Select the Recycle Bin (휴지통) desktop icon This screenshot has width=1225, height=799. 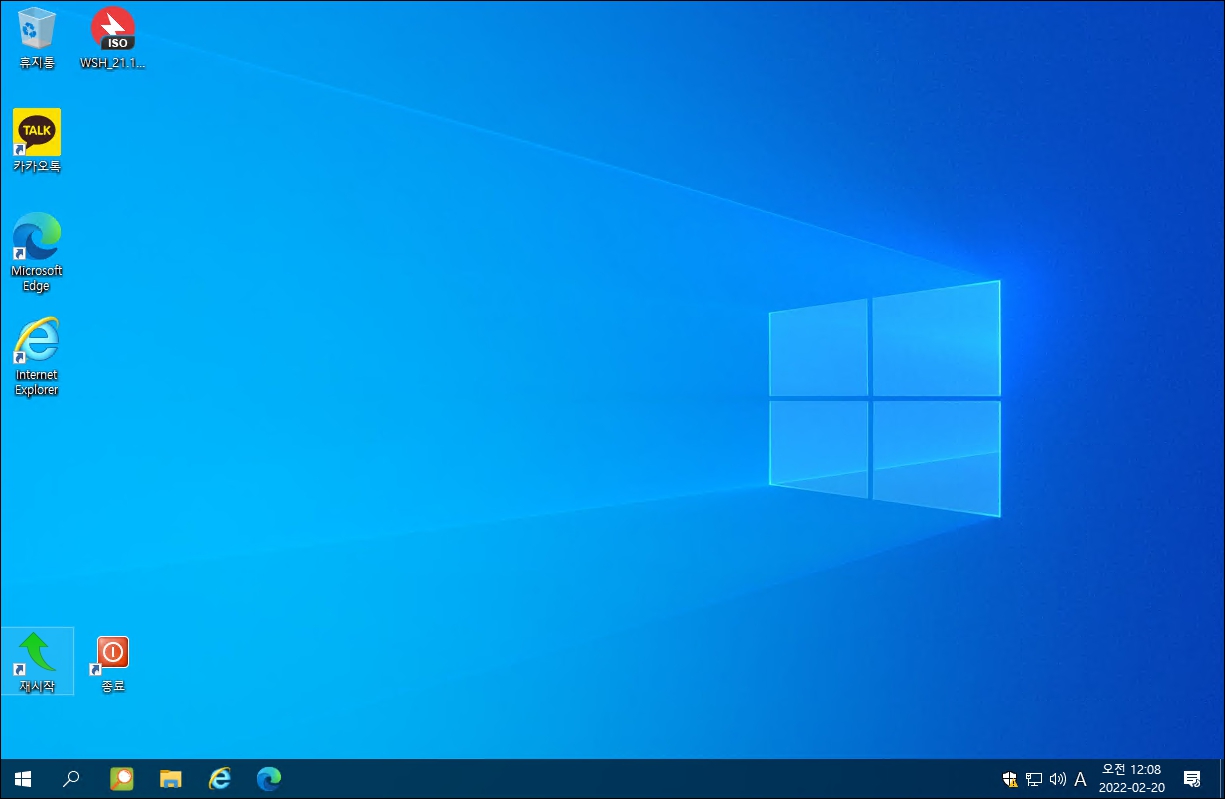click(37, 38)
